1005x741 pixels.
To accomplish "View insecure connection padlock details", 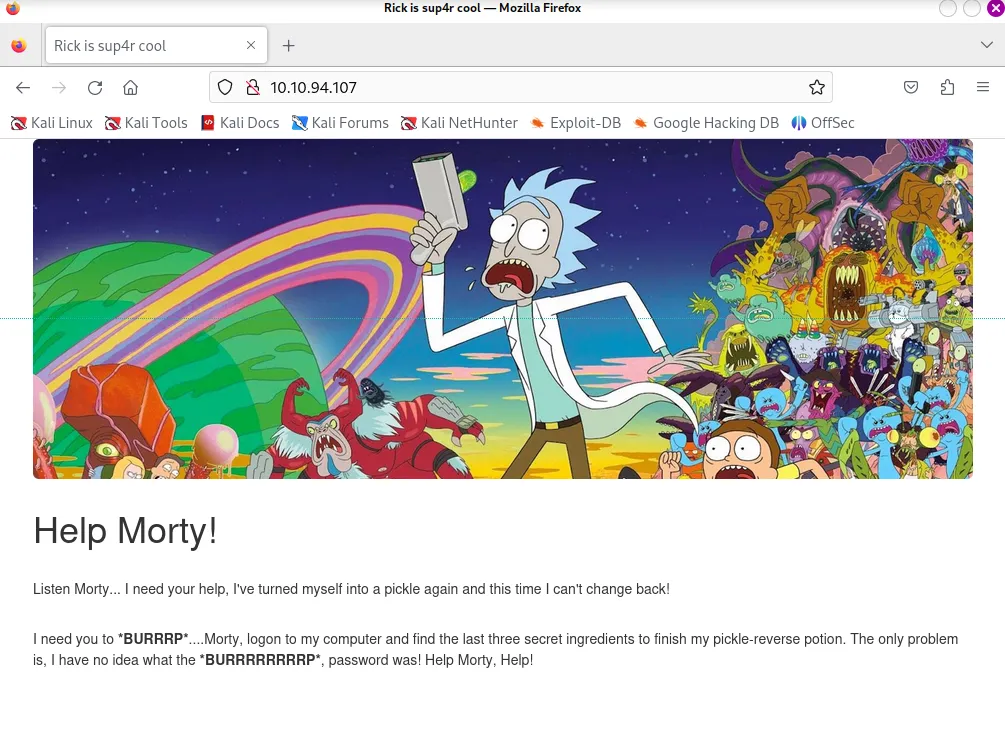I will tap(253, 87).
